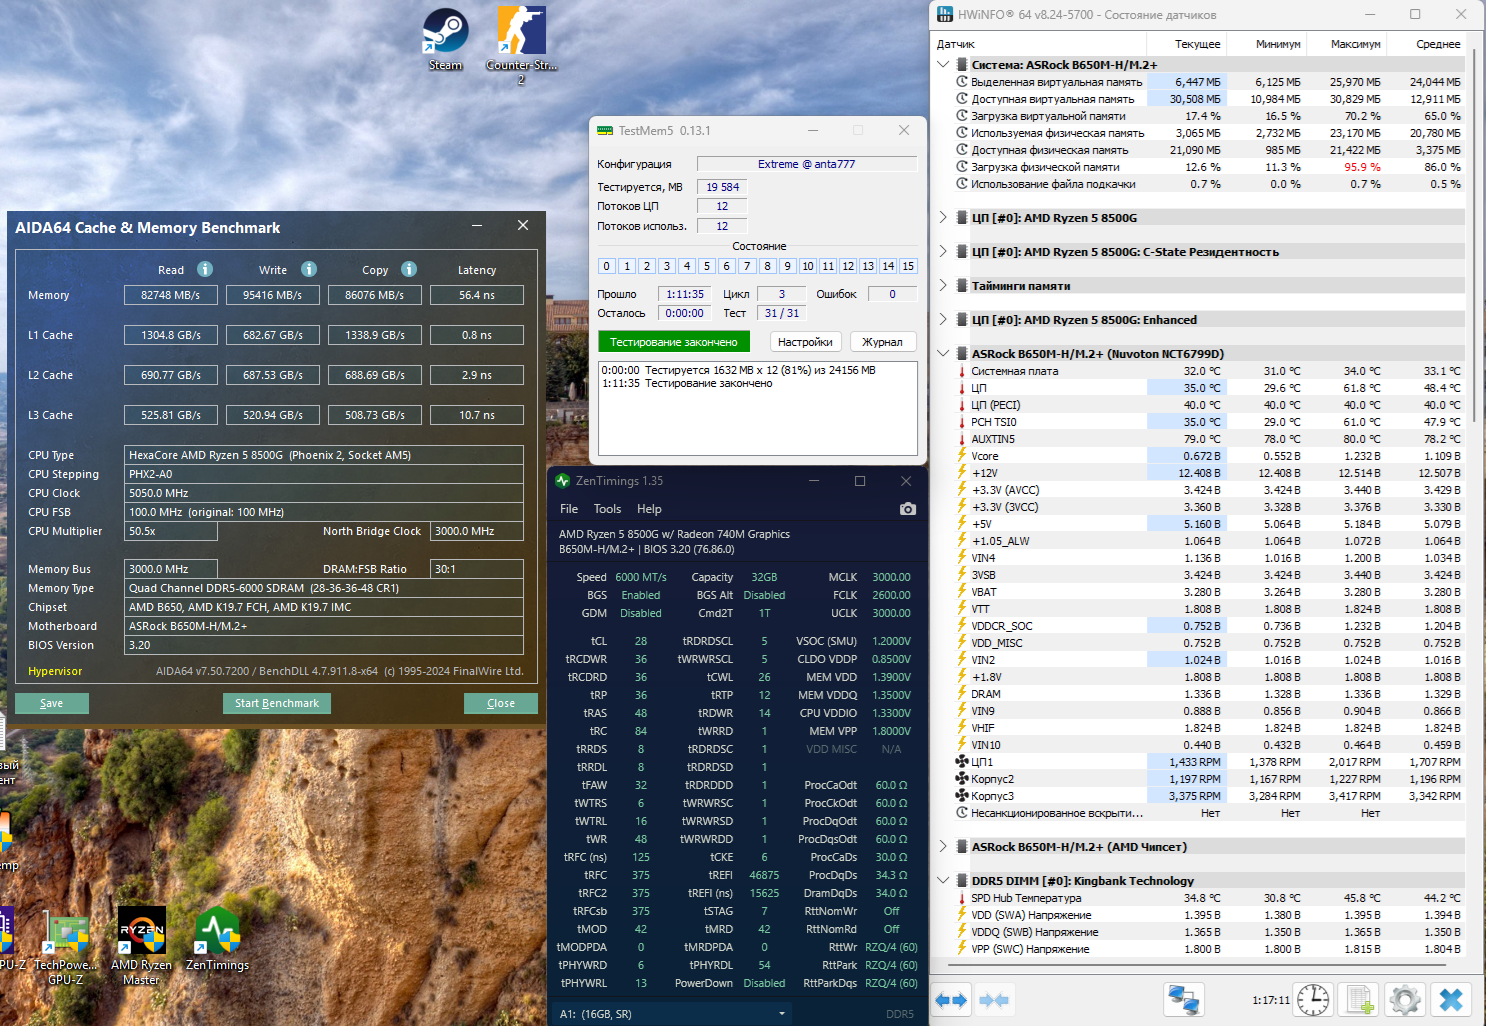
Task: Open the Tools menu in ZenTimings
Action: [607, 509]
